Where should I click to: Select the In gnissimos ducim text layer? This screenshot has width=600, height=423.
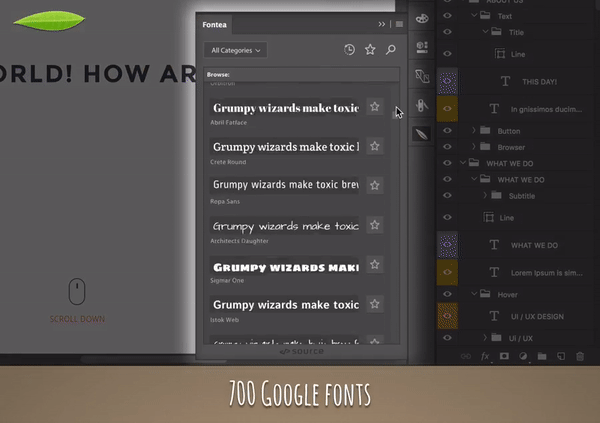546,109
